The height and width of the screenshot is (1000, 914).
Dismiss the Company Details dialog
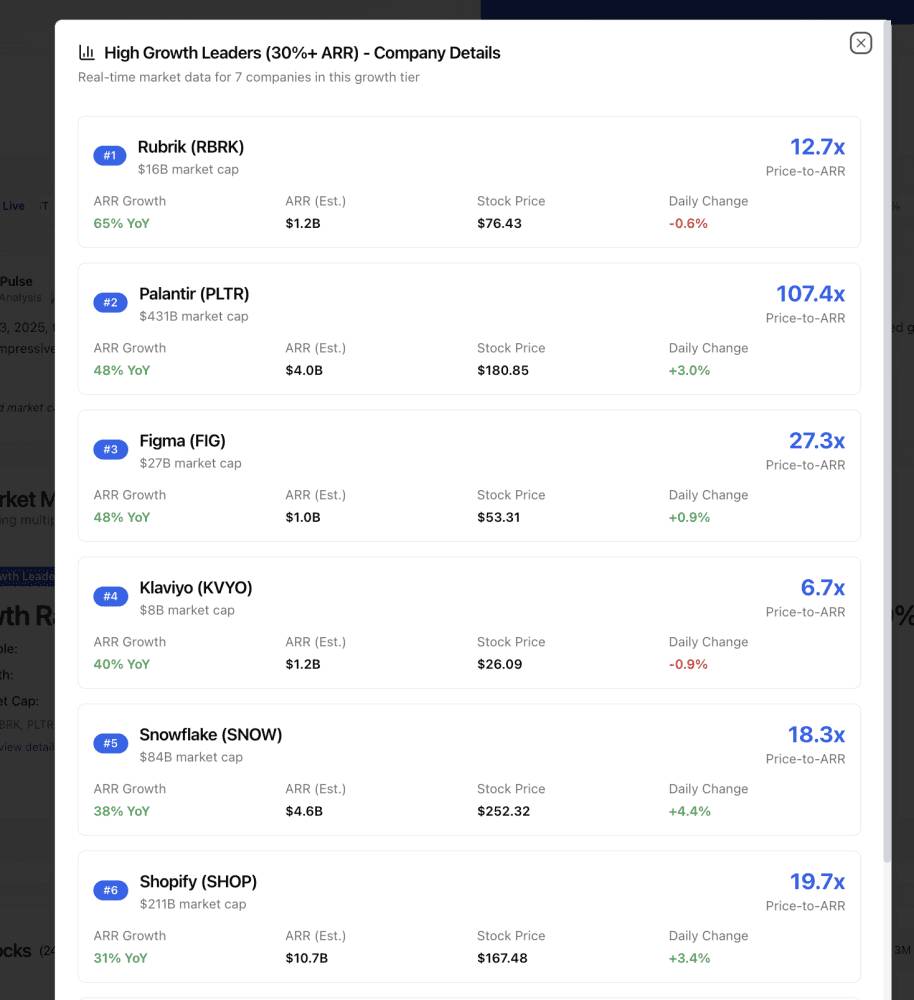click(x=860, y=43)
